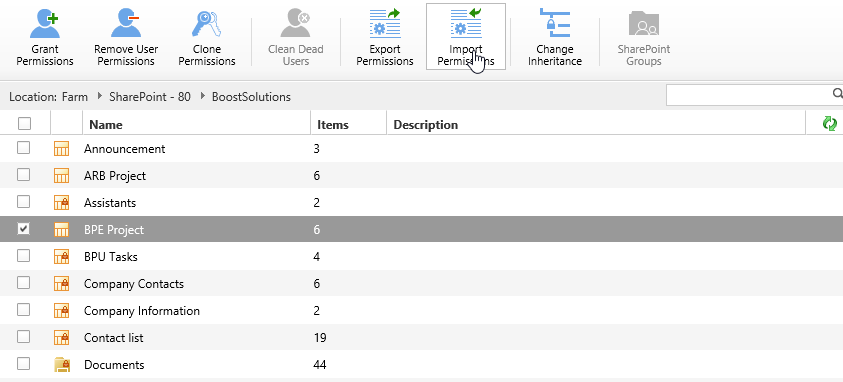Image resolution: width=843 pixels, height=382 pixels.
Task: Open Import Permissions tool
Action: coord(466,36)
